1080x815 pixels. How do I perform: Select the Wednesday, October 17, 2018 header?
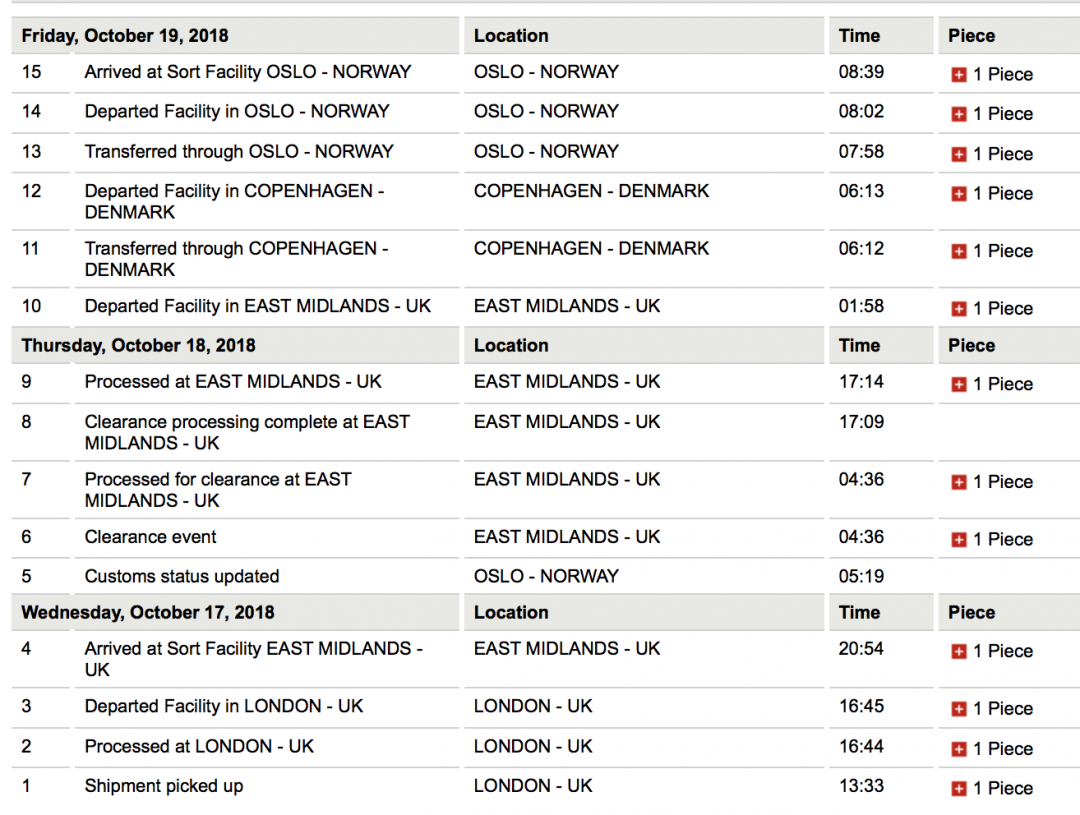(148, 613)
